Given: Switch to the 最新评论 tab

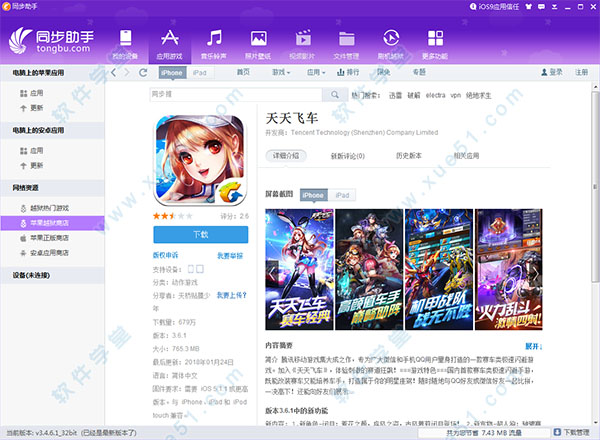Looking at the screenshot, I should pos(347,156).
